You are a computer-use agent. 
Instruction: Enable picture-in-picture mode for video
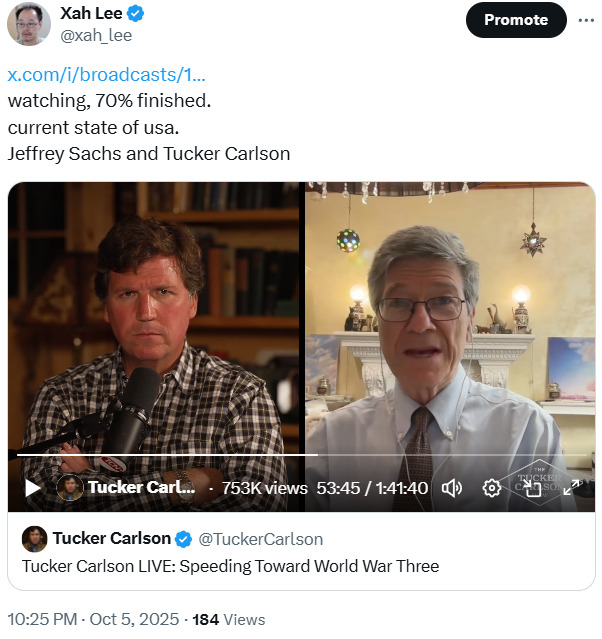pyautogui.click(x=532, y=488)
